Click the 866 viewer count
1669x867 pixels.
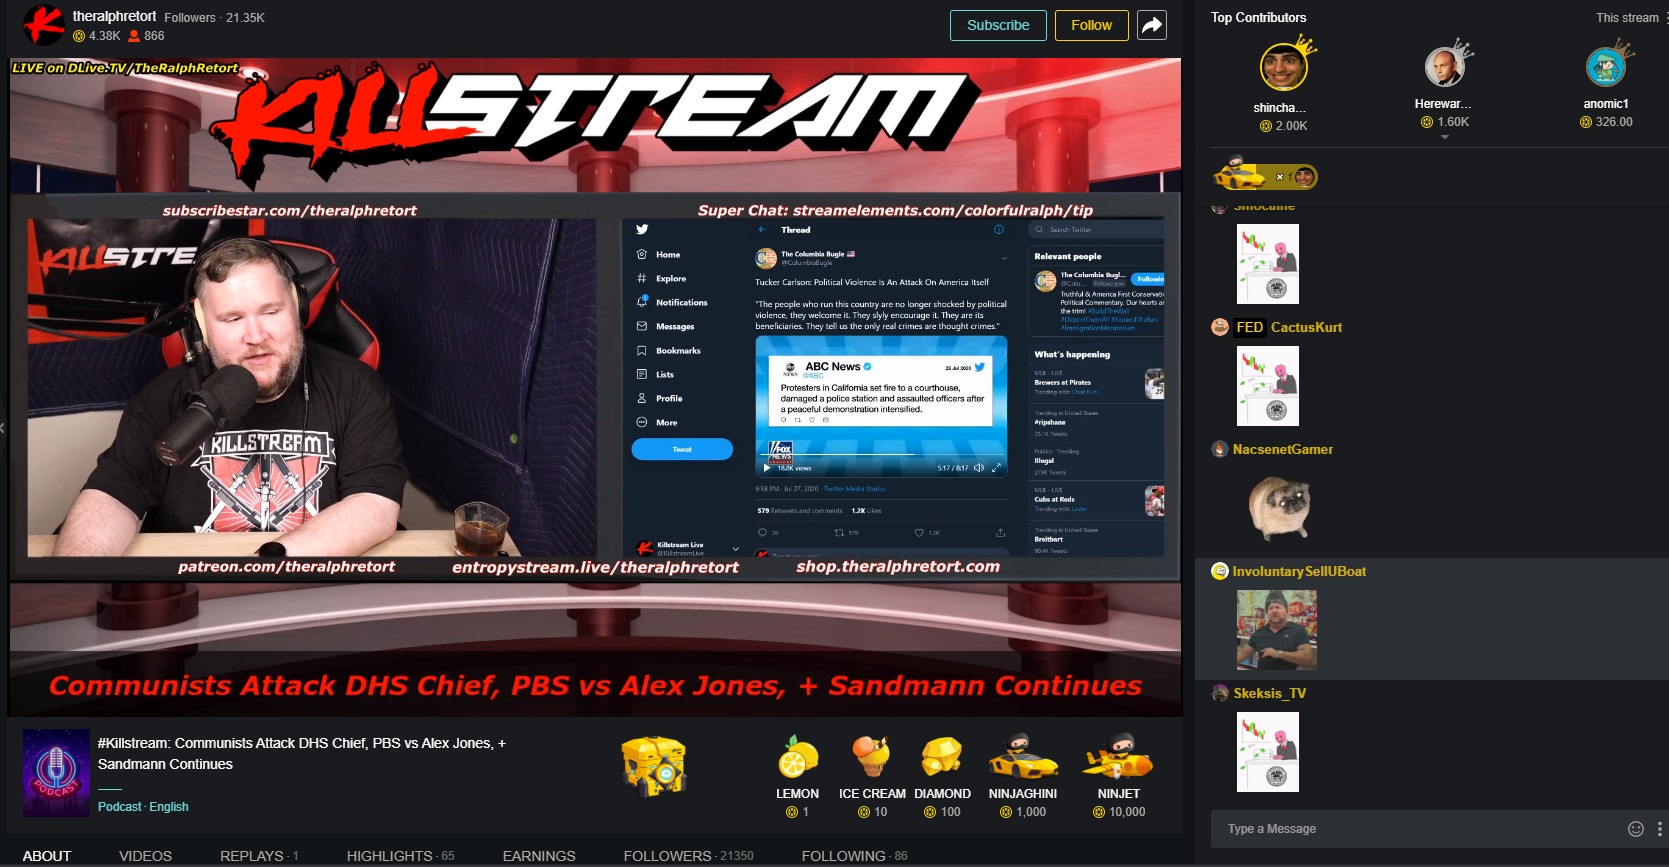tap(146, 36)
